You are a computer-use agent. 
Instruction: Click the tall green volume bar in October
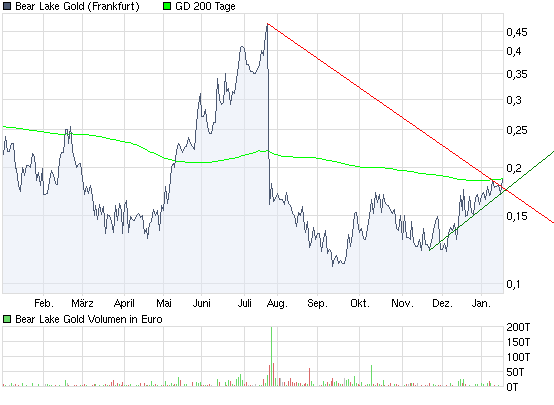point(371,375)
